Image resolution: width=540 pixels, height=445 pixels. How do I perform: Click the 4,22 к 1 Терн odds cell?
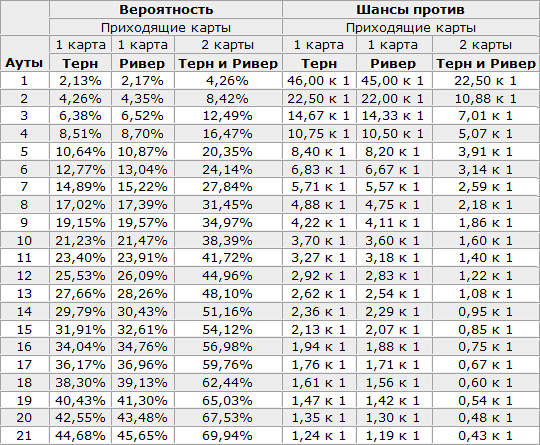[x=319, y=222]
